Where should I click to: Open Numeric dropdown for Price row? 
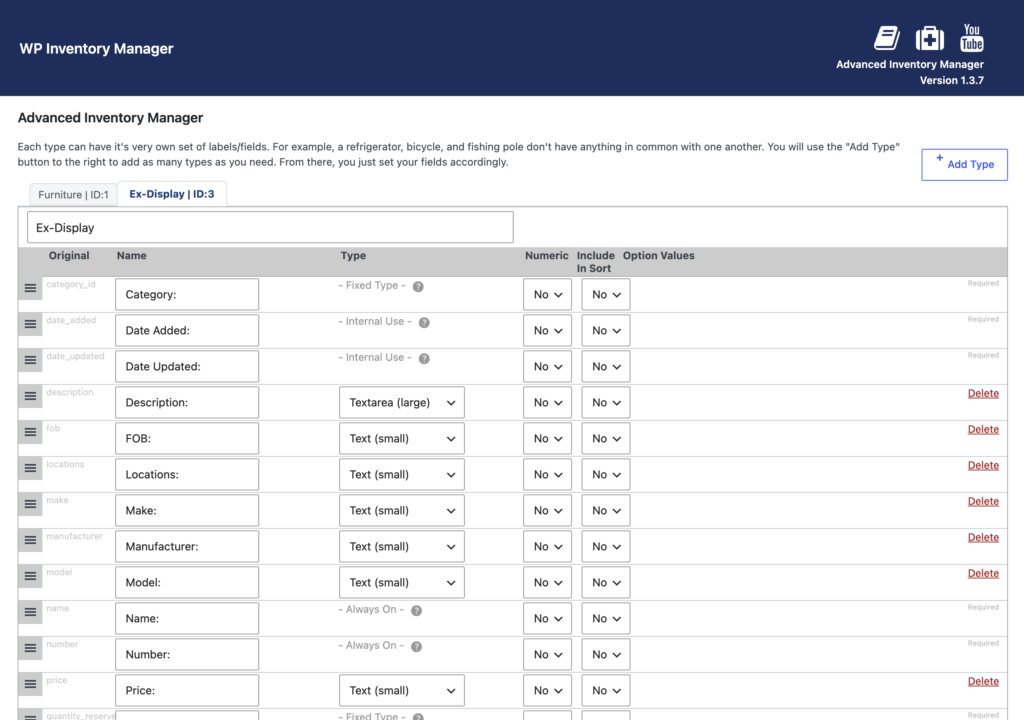(x=547, y=691)
